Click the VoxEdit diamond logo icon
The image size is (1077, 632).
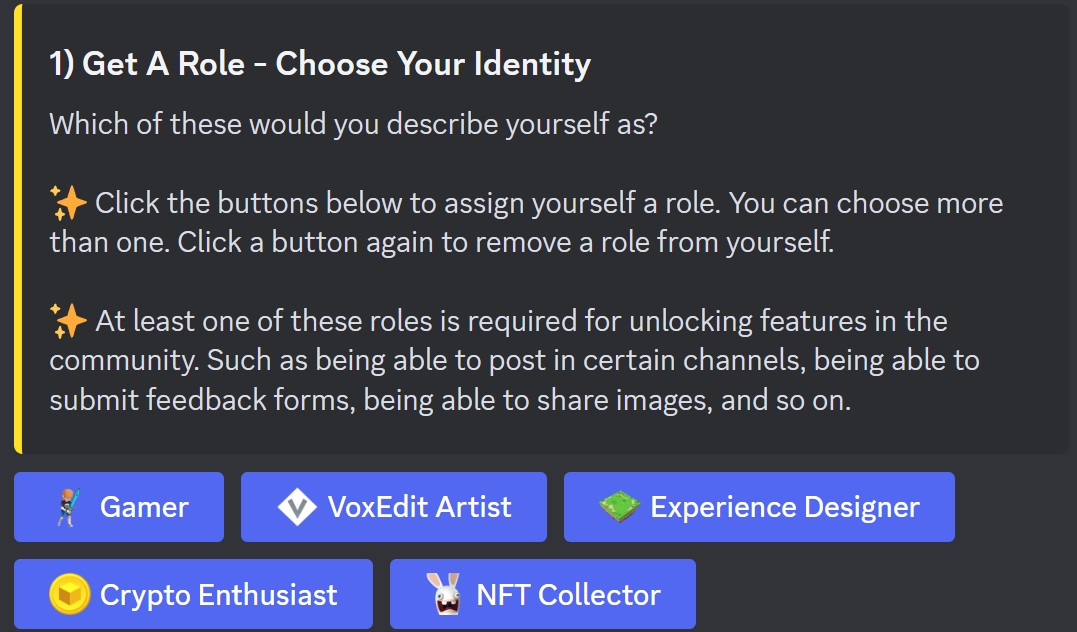[297, 507]
